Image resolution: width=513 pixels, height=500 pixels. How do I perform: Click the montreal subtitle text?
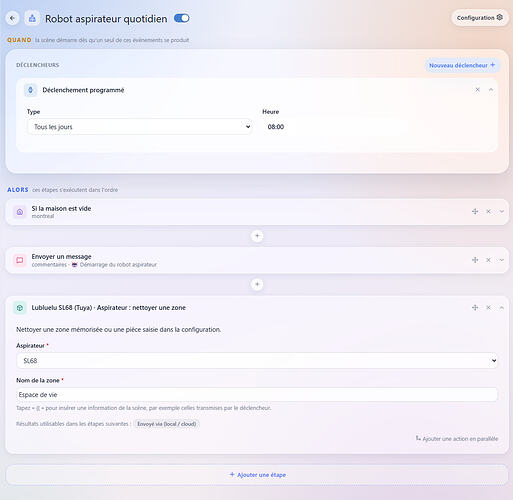(43, 216)
